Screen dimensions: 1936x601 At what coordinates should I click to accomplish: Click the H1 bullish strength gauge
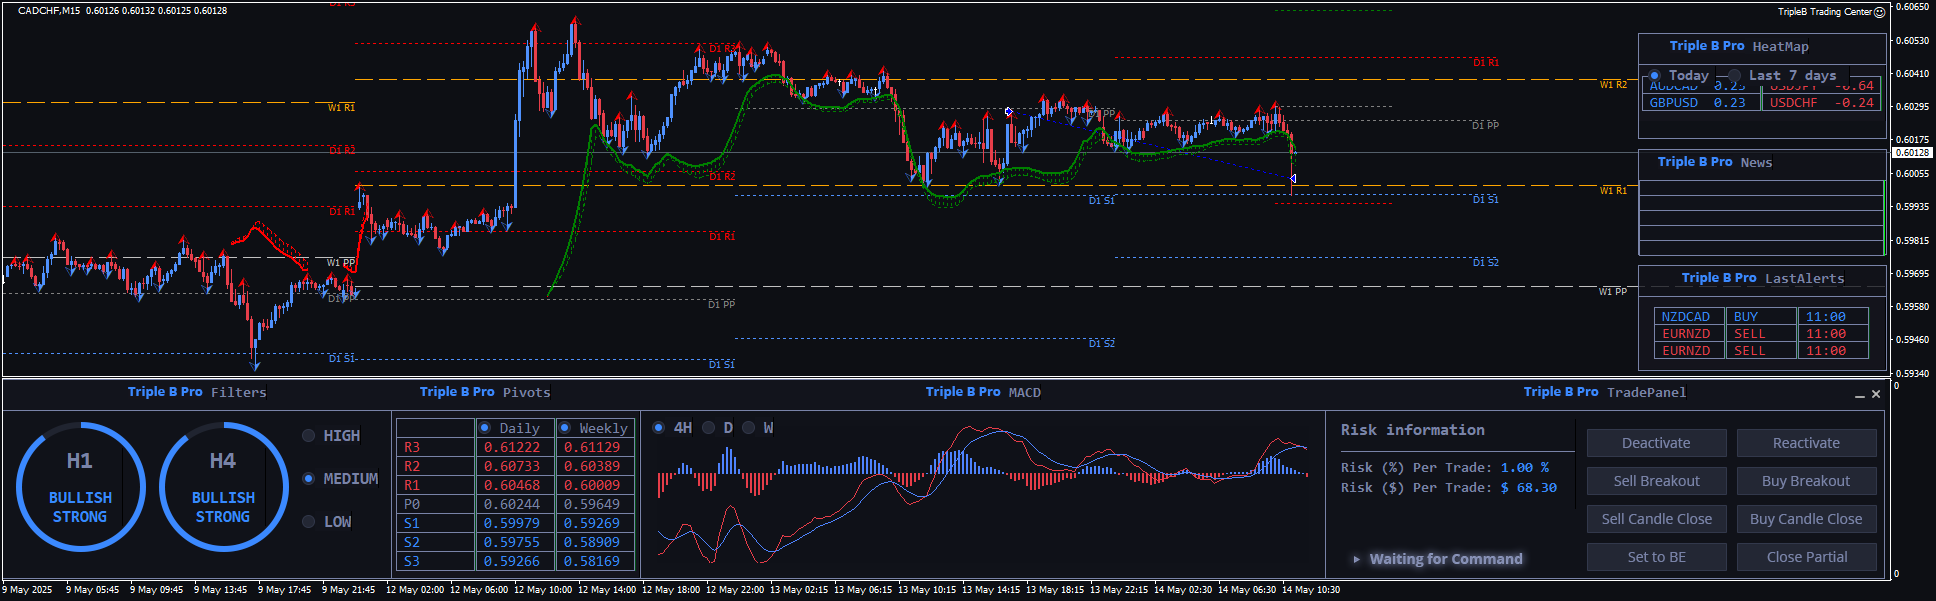coord(80,487)
